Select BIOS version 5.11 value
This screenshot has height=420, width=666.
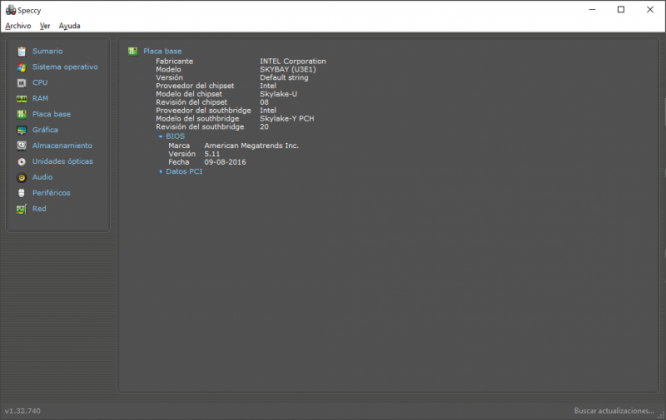point(212,154)
